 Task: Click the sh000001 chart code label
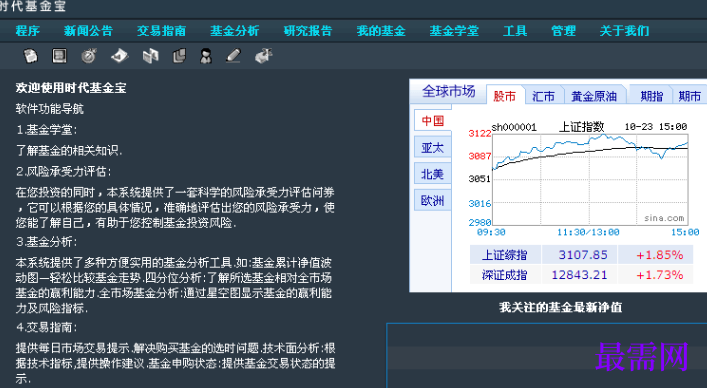pyautogui.click(x=514, y=127)
